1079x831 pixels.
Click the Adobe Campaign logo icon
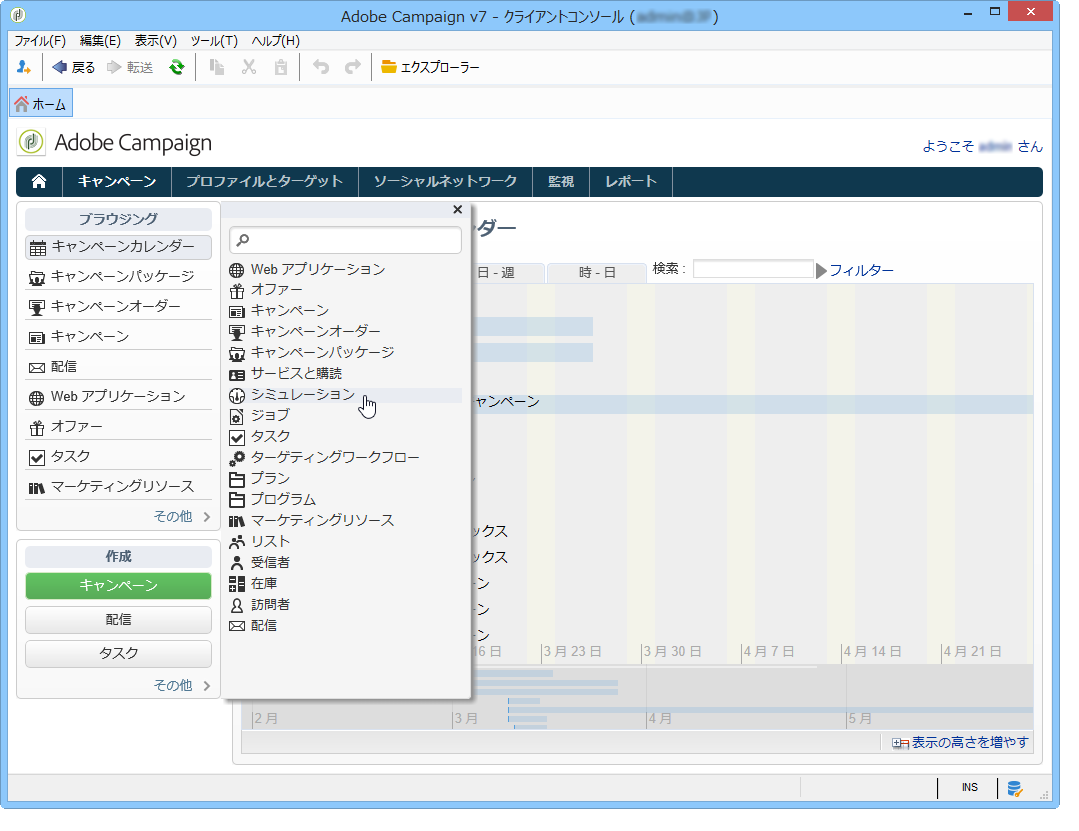click(x=31, y=142)
